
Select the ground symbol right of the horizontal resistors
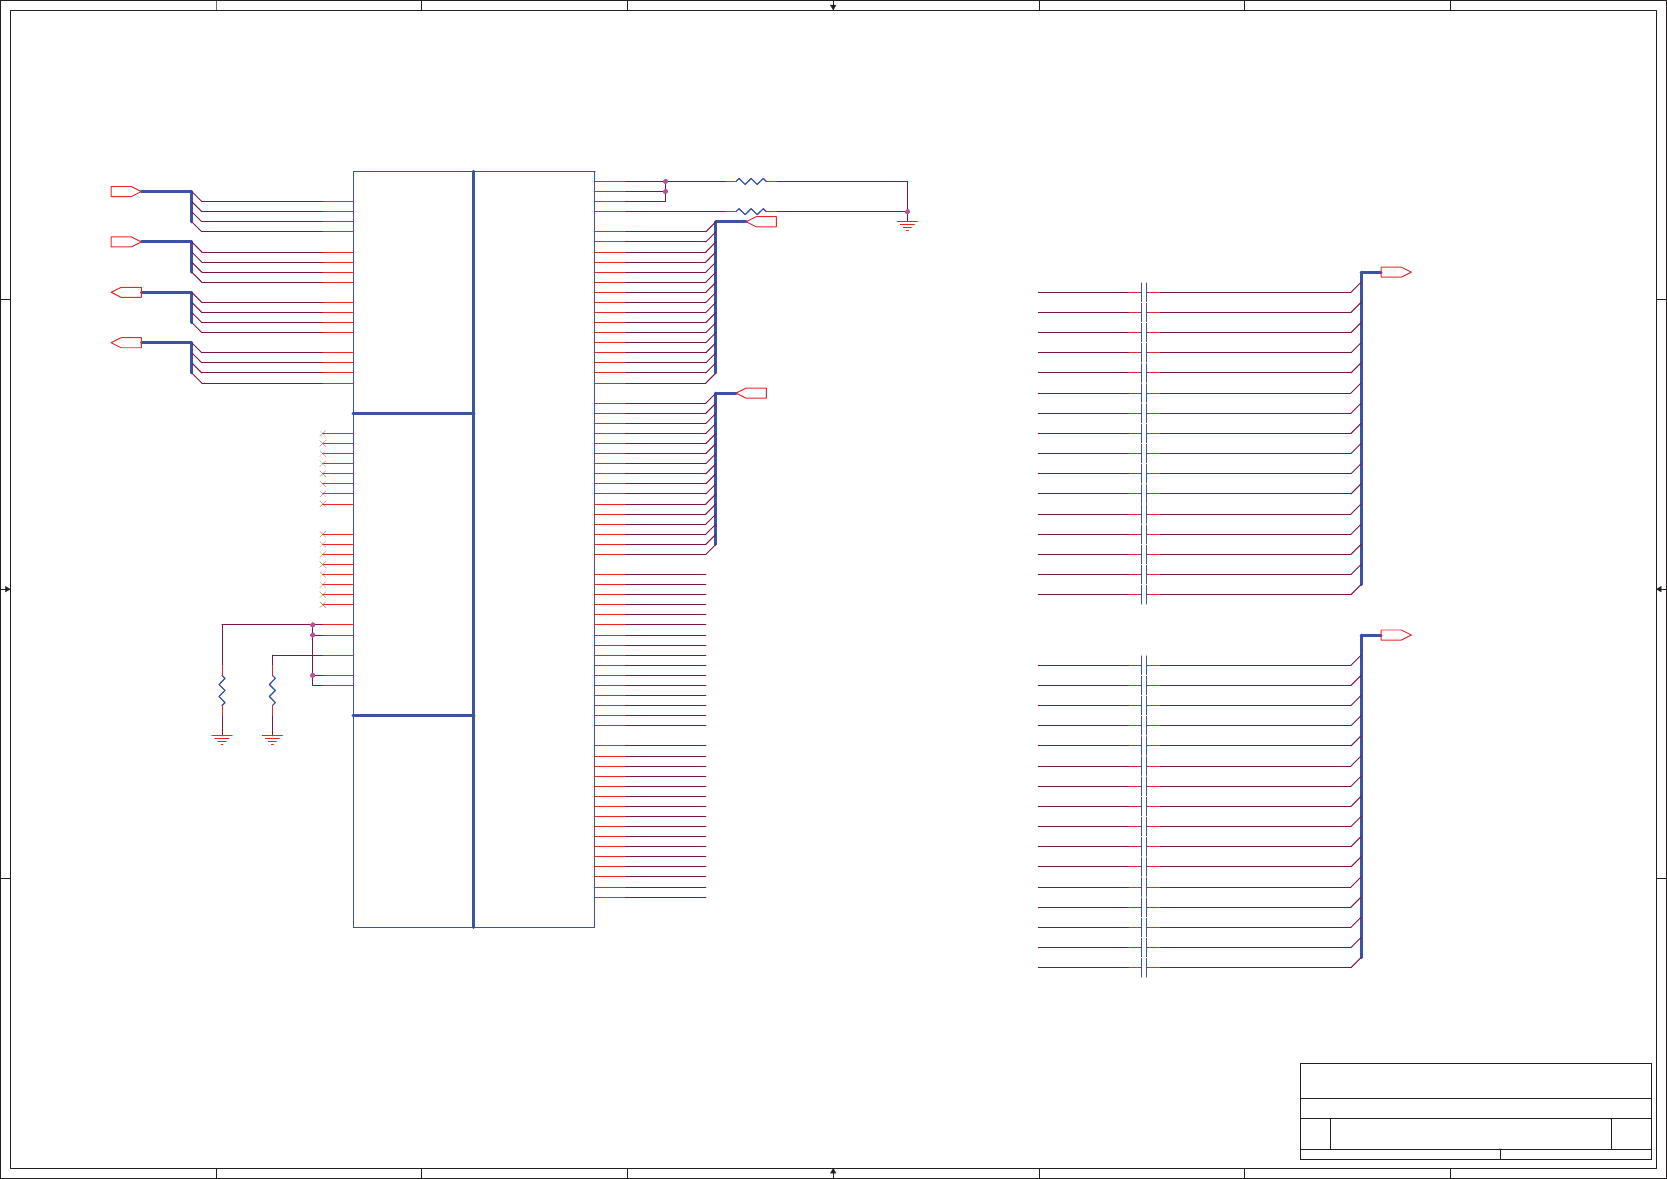[907, 225]
